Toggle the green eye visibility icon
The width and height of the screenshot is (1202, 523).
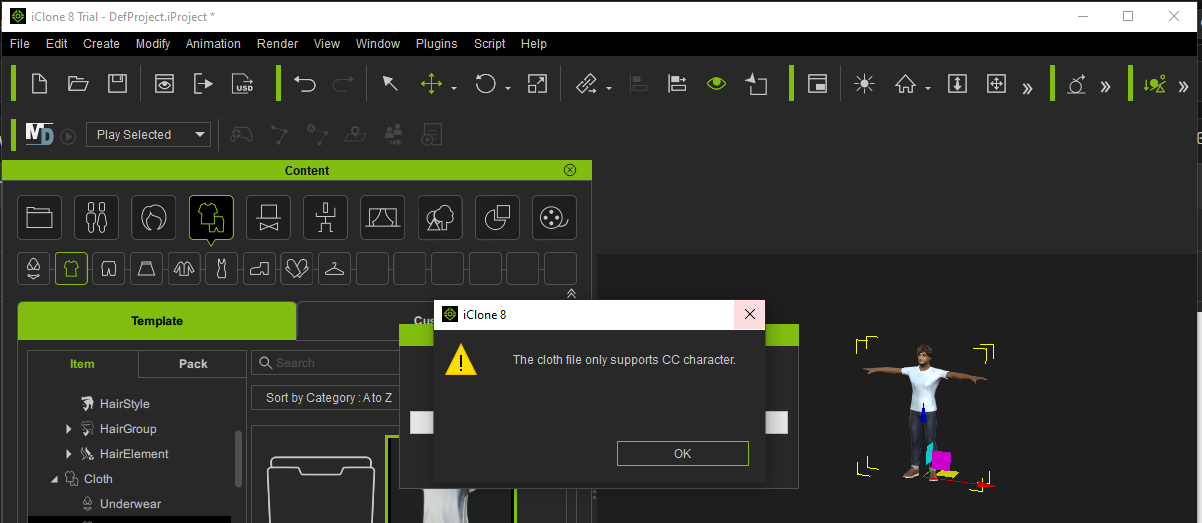(716, 84)
